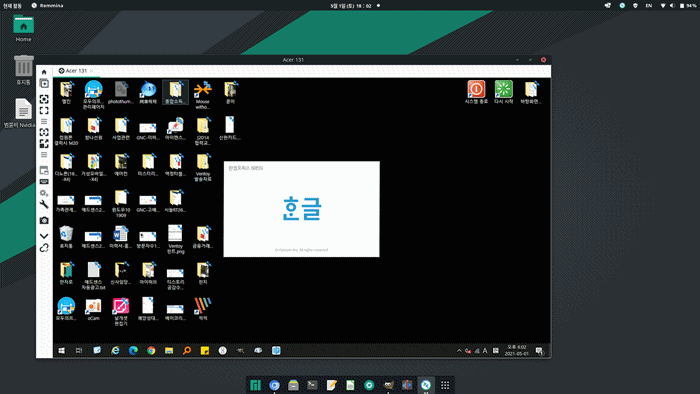Screen dimensions: 700x394
Task: Open Remmina main window via home icon
Action: [44, 72]
